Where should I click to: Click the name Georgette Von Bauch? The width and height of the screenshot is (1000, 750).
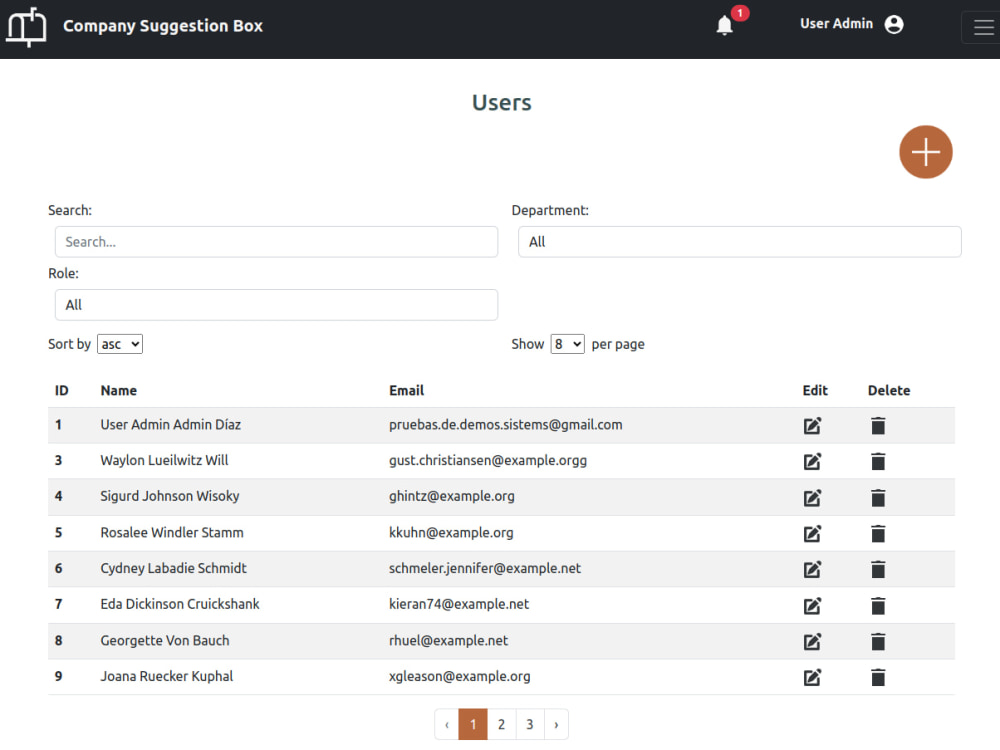pyautogui.click(x=165, y=640)
